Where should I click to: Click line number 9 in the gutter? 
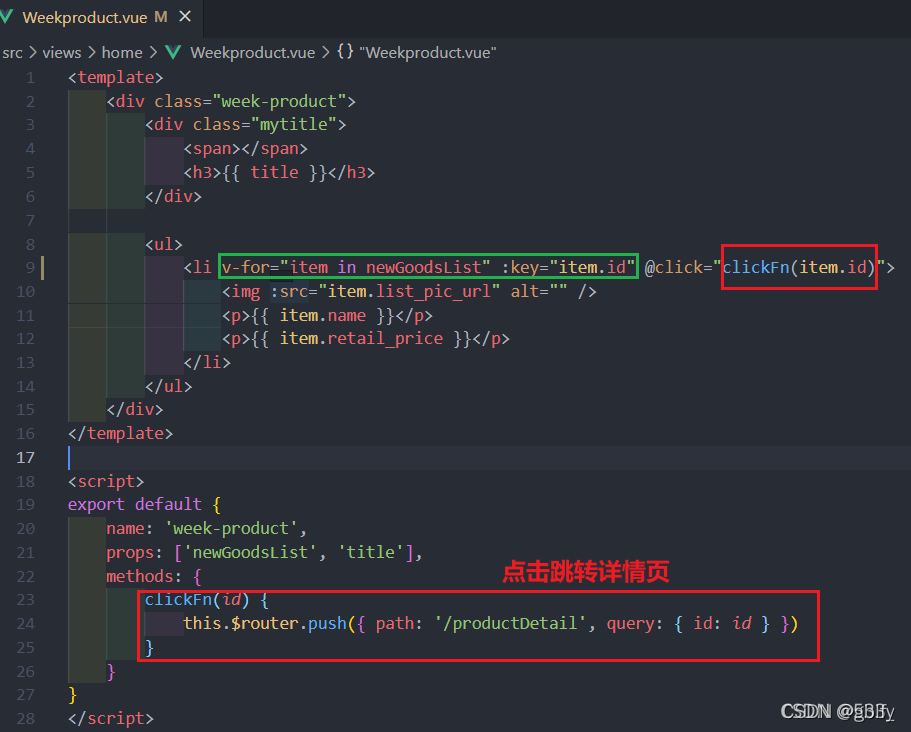pos(30,268)
